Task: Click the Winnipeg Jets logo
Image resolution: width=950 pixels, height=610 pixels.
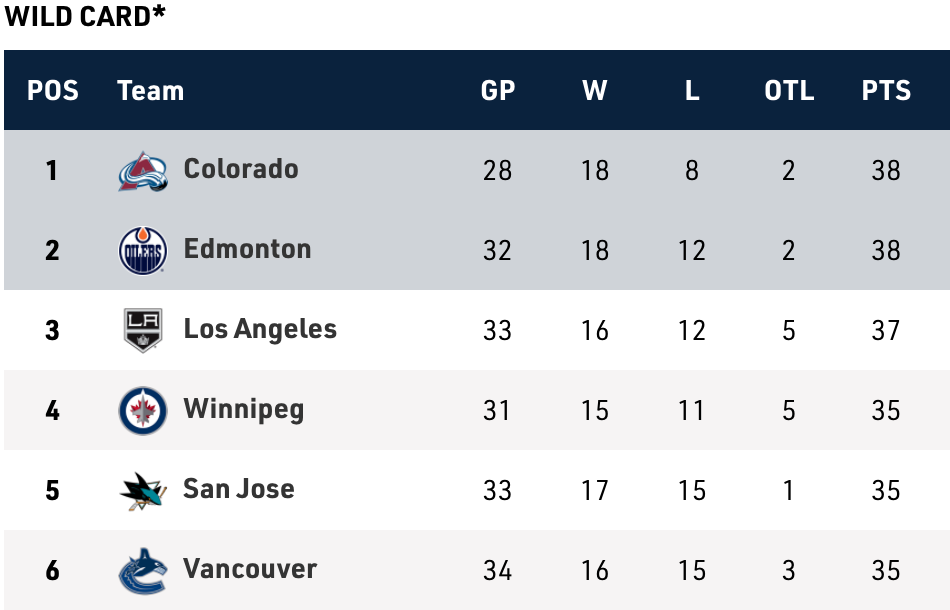Action: click(142, 410)
